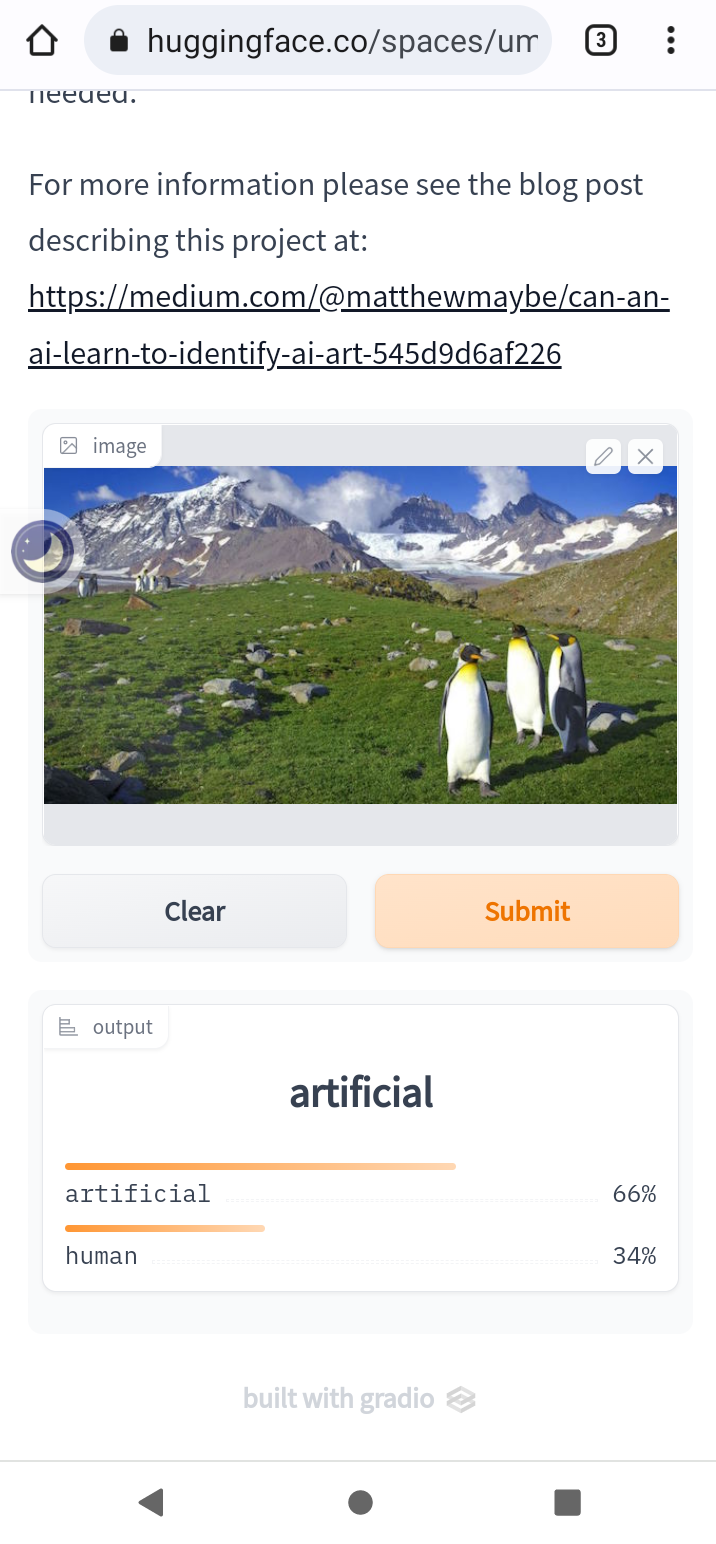Image resolution: width=716 pixels, height=1544 pixels.
Task: Open the medium.com blog post link
Action: tap(348, 325)
